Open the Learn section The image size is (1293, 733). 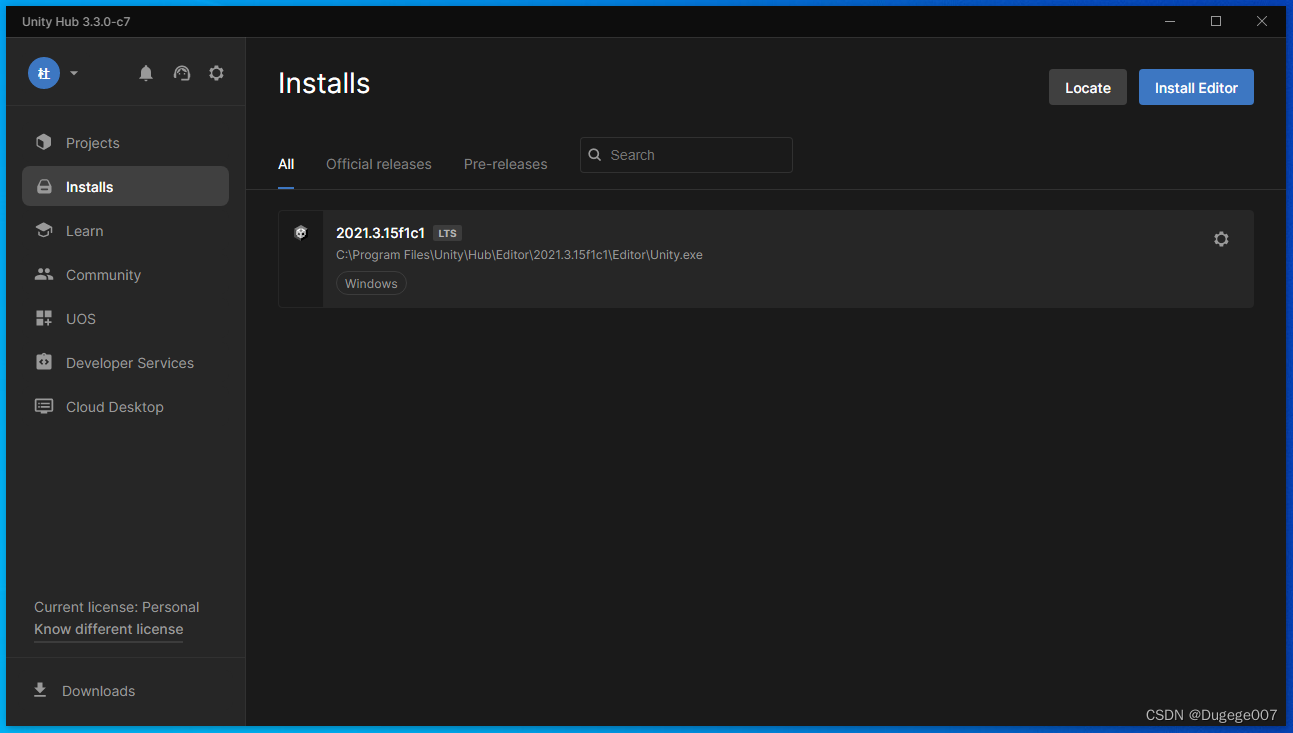[x=125, y=231]
